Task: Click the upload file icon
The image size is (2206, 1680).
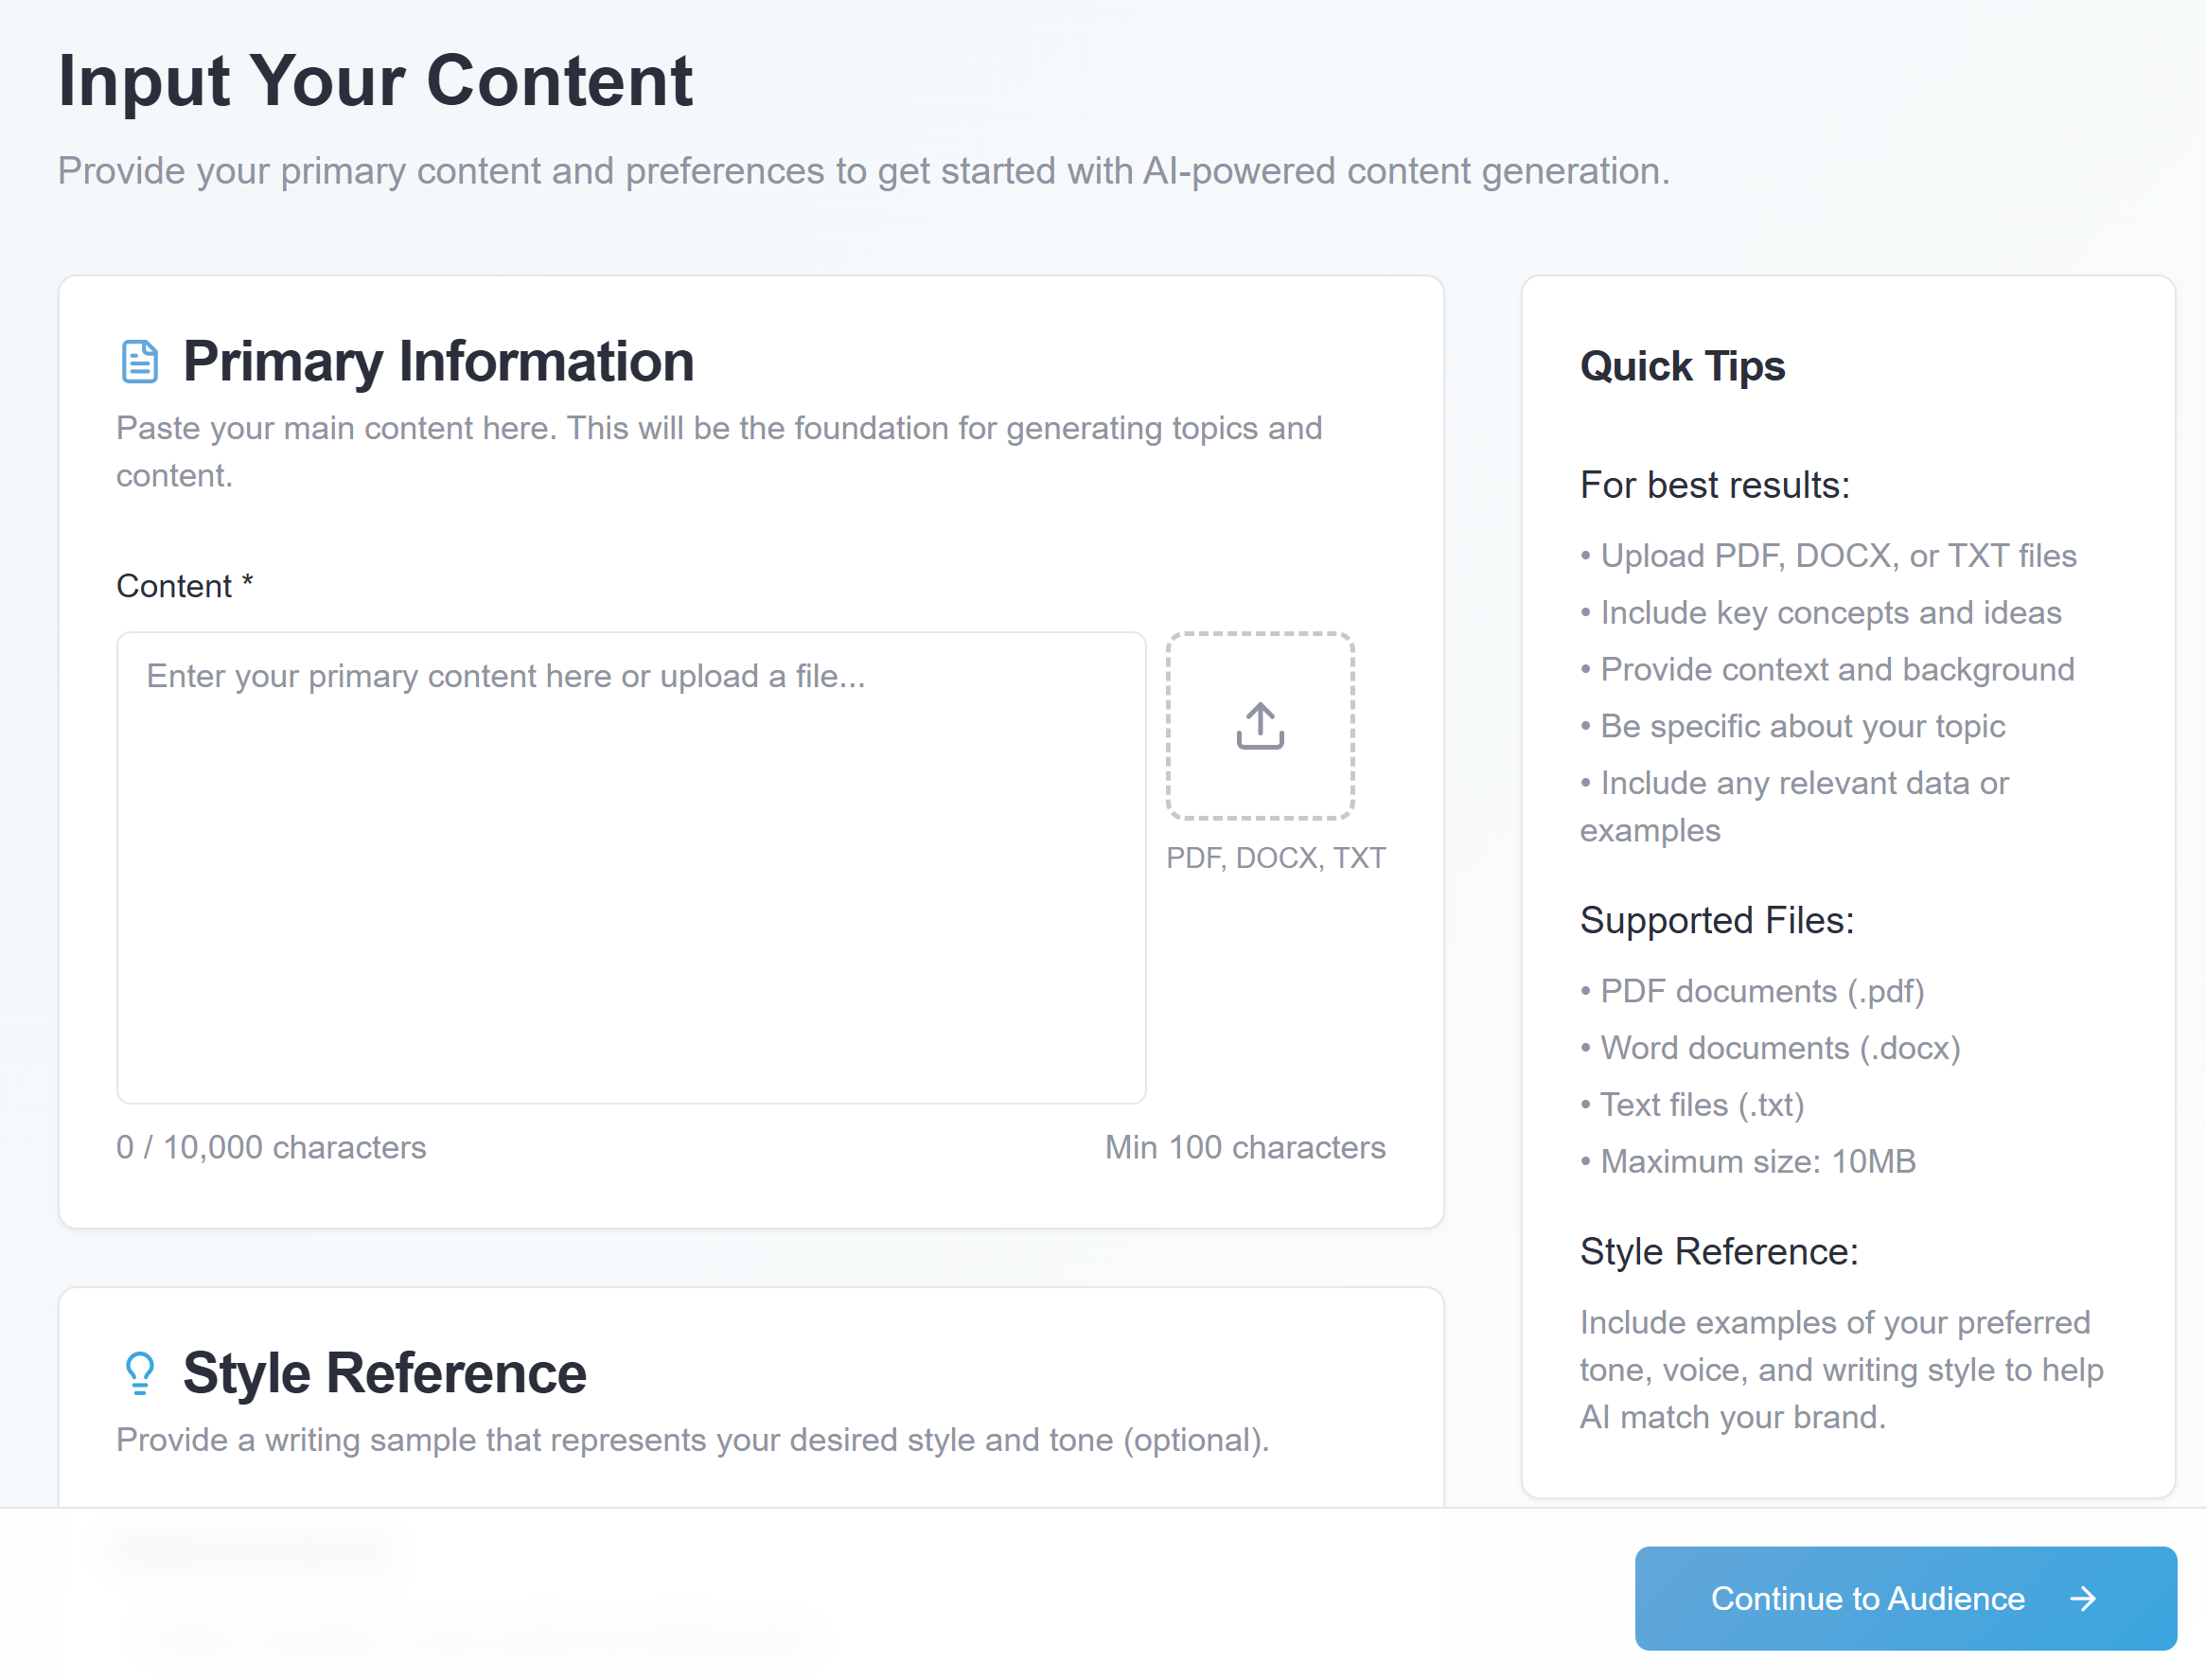Action: [1260, 726]
